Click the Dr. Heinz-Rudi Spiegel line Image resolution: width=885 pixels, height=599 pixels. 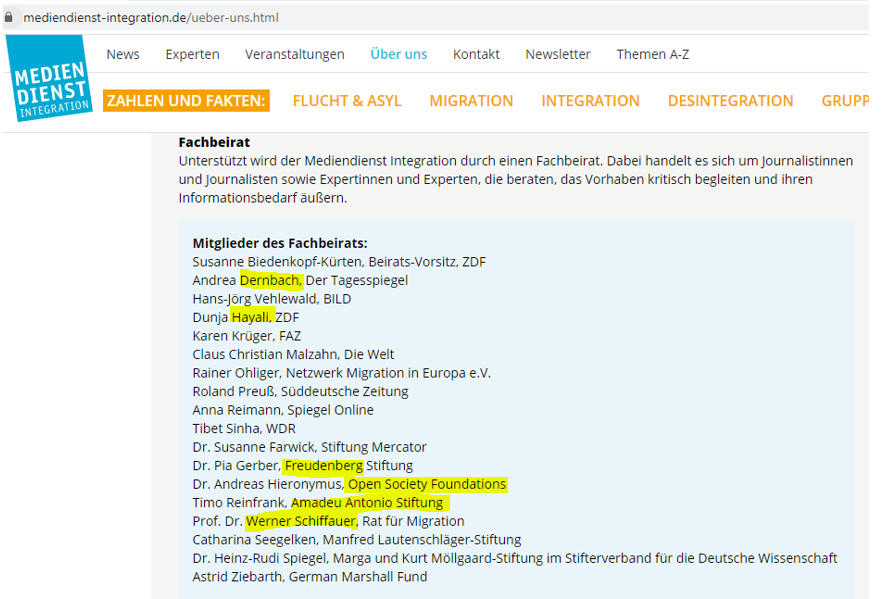click(x=515, y=558)
